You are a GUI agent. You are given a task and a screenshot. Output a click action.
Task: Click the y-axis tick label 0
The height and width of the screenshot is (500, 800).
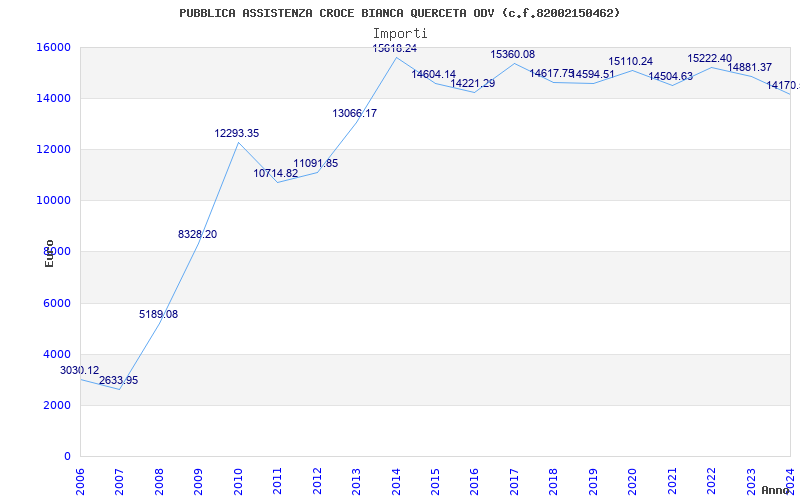pos(67,457)
